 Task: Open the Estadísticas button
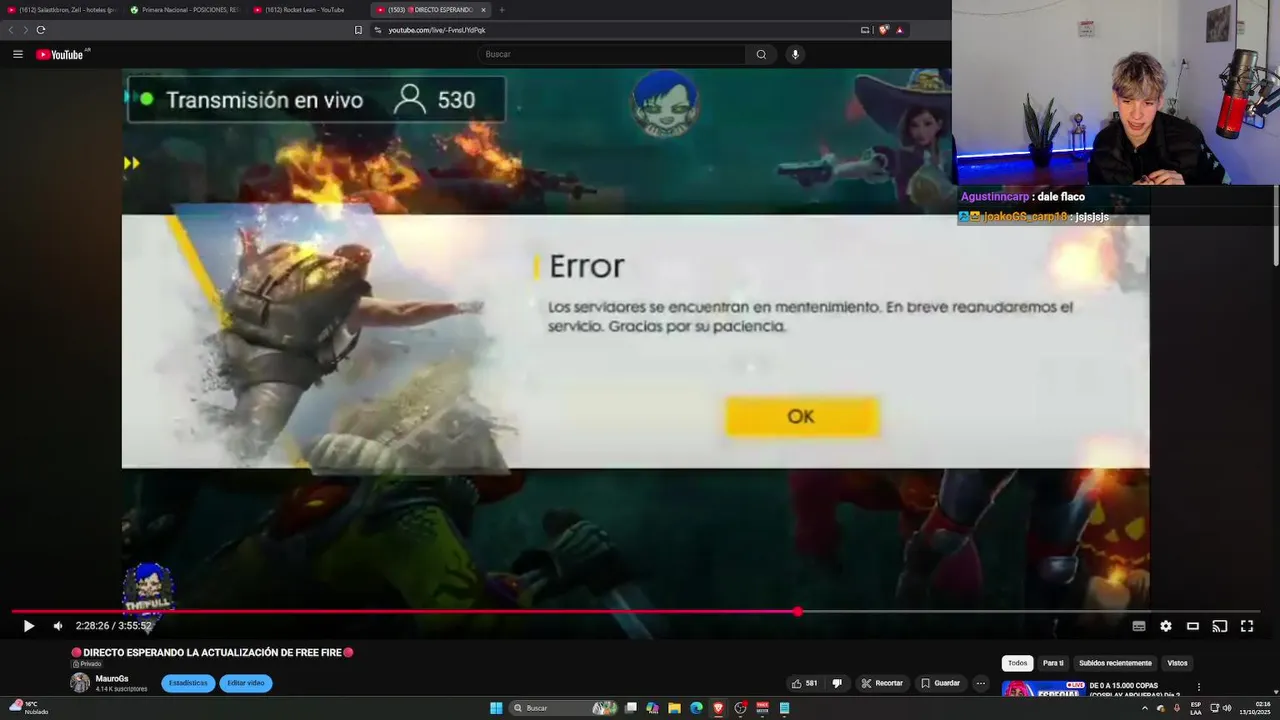[188, 683]
